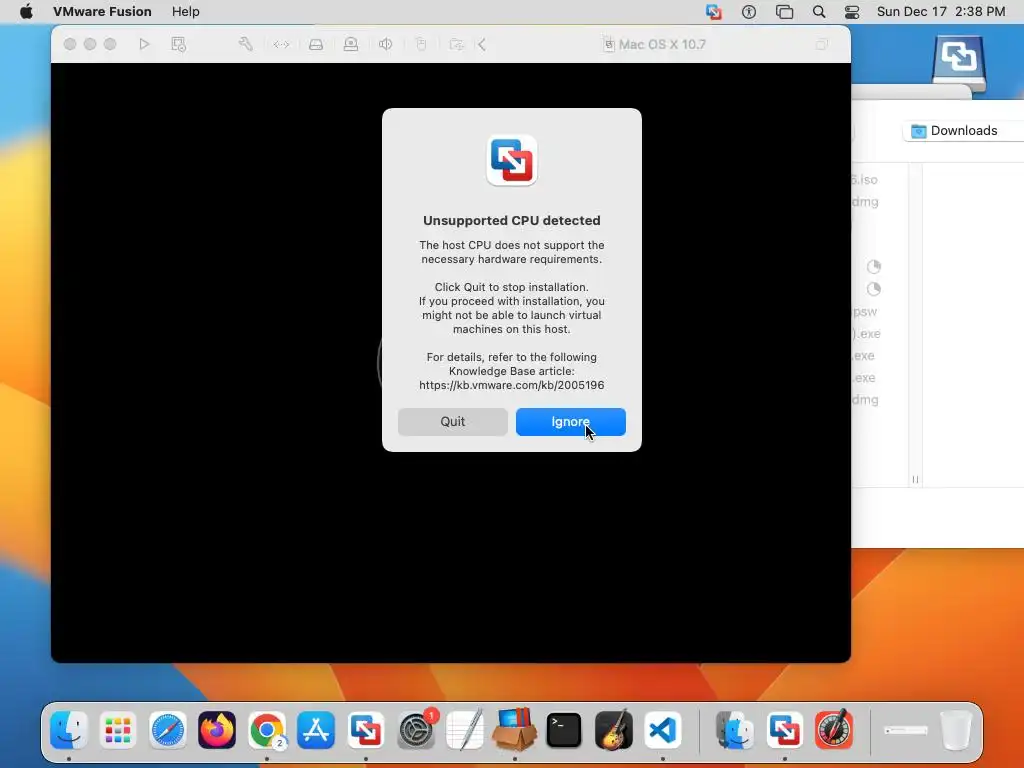The width and height of the screenshot is (1024, 768).
Task: Click VMware Fusion icon left of System Settings
Action: pos(366,729)
